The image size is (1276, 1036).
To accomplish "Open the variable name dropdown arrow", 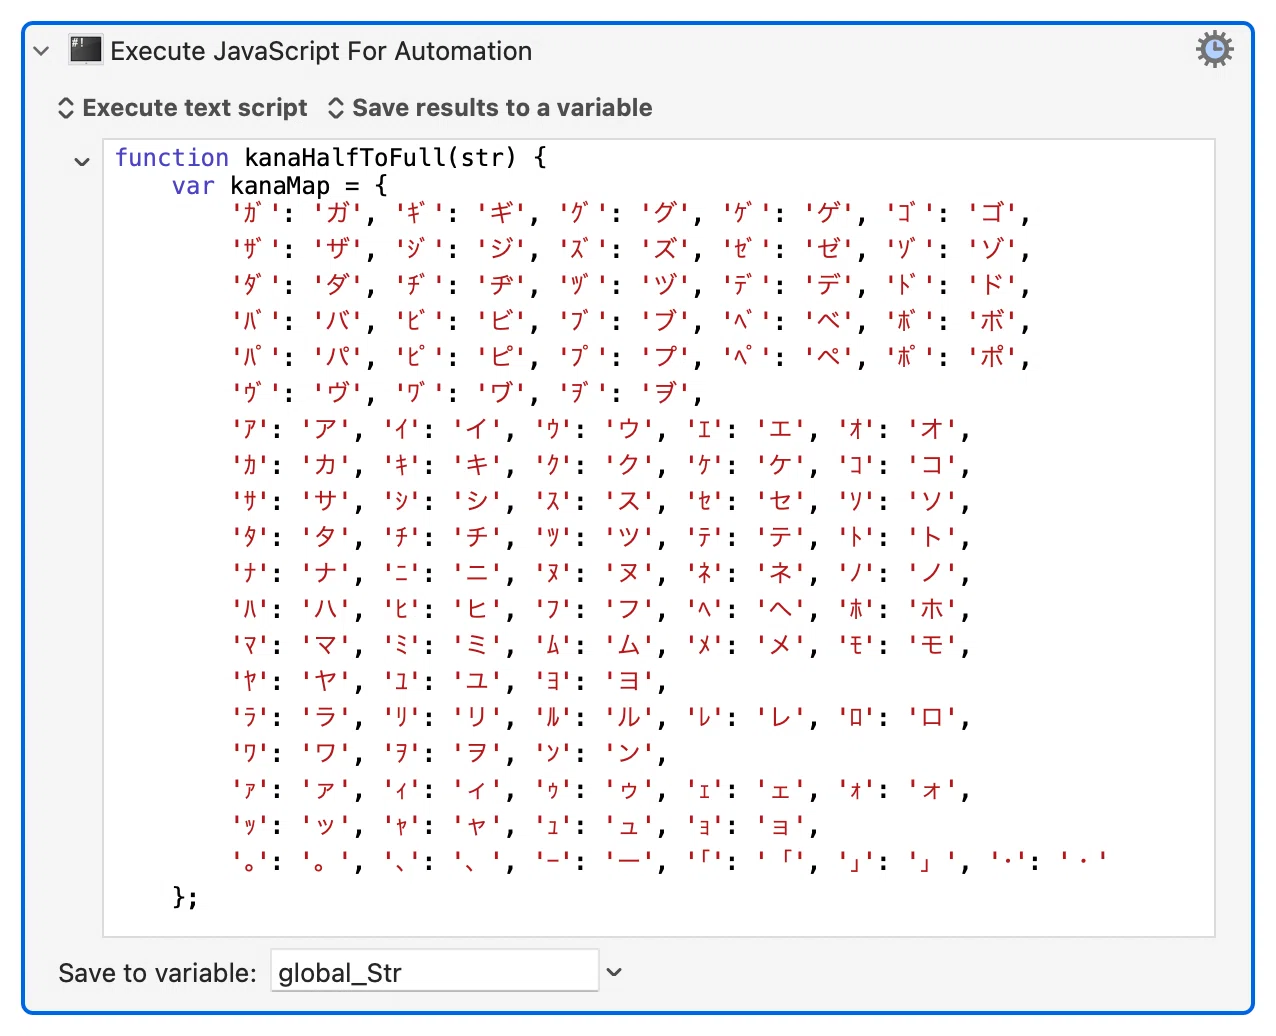I will (x=614, y=972).
